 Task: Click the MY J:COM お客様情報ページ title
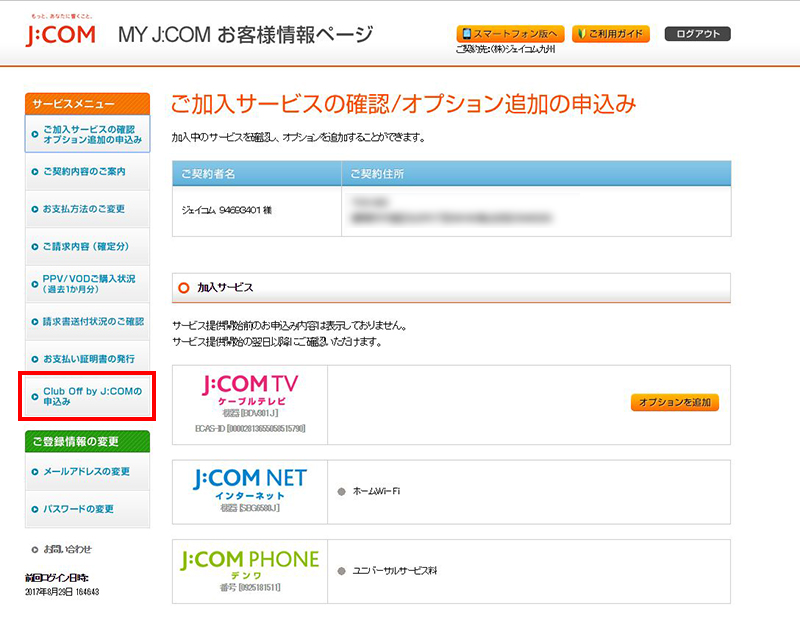tap(245, 35)
